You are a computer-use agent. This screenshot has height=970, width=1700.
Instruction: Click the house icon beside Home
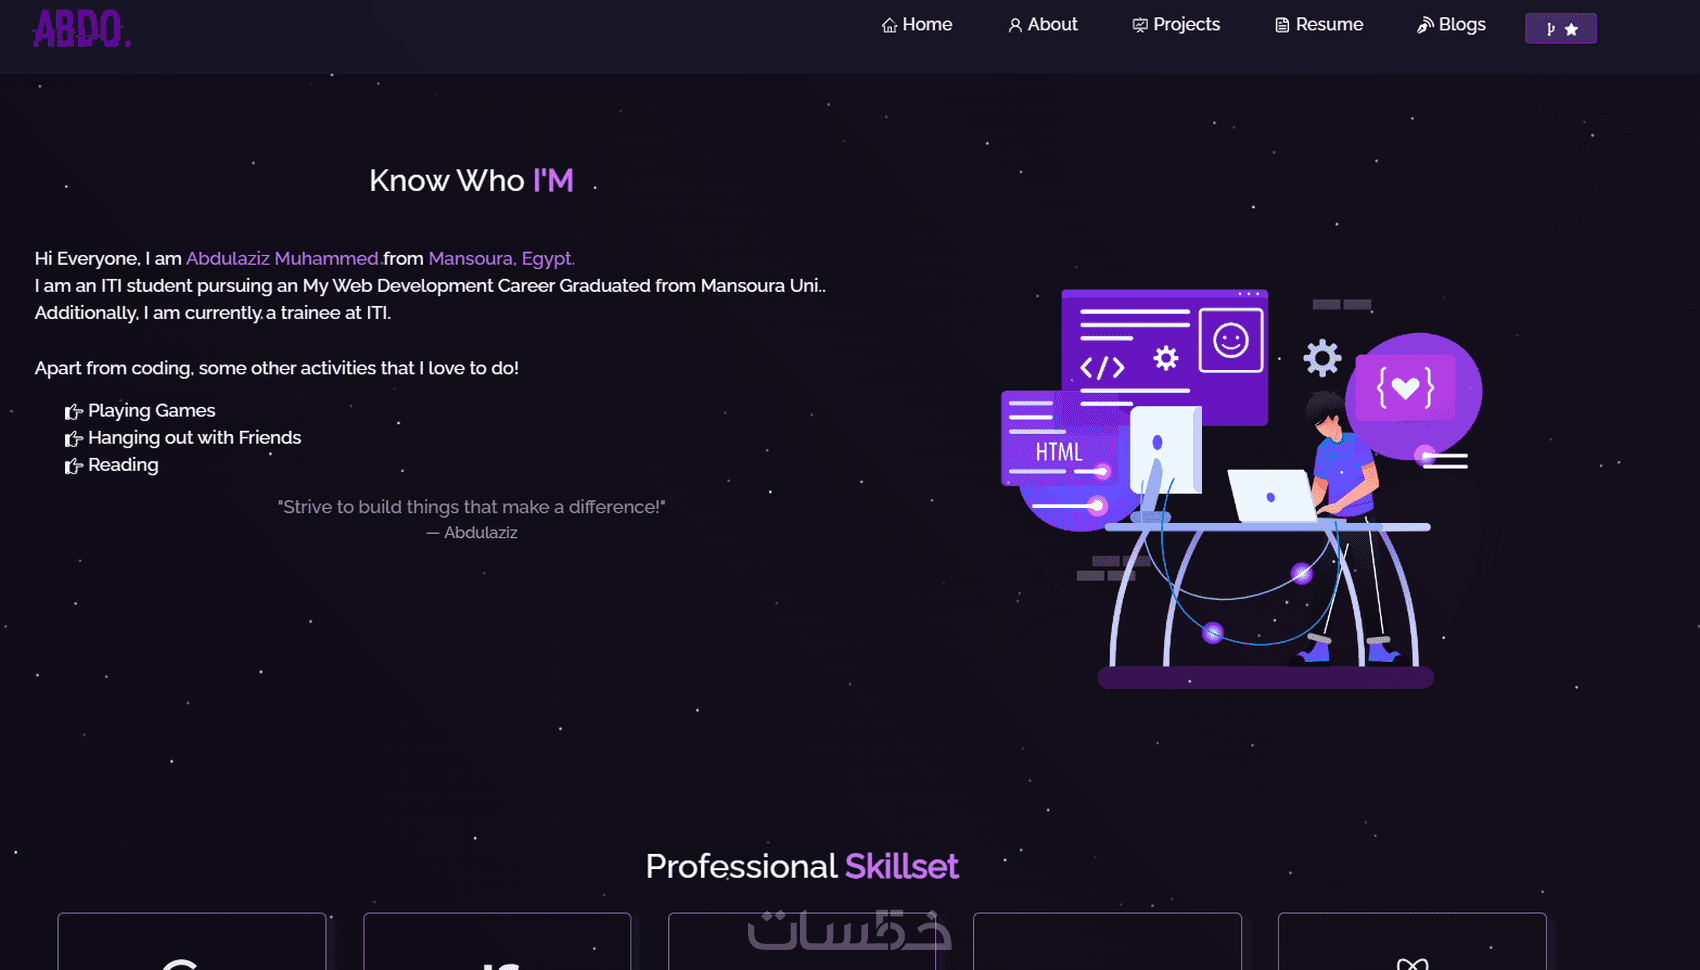(889, 25)
